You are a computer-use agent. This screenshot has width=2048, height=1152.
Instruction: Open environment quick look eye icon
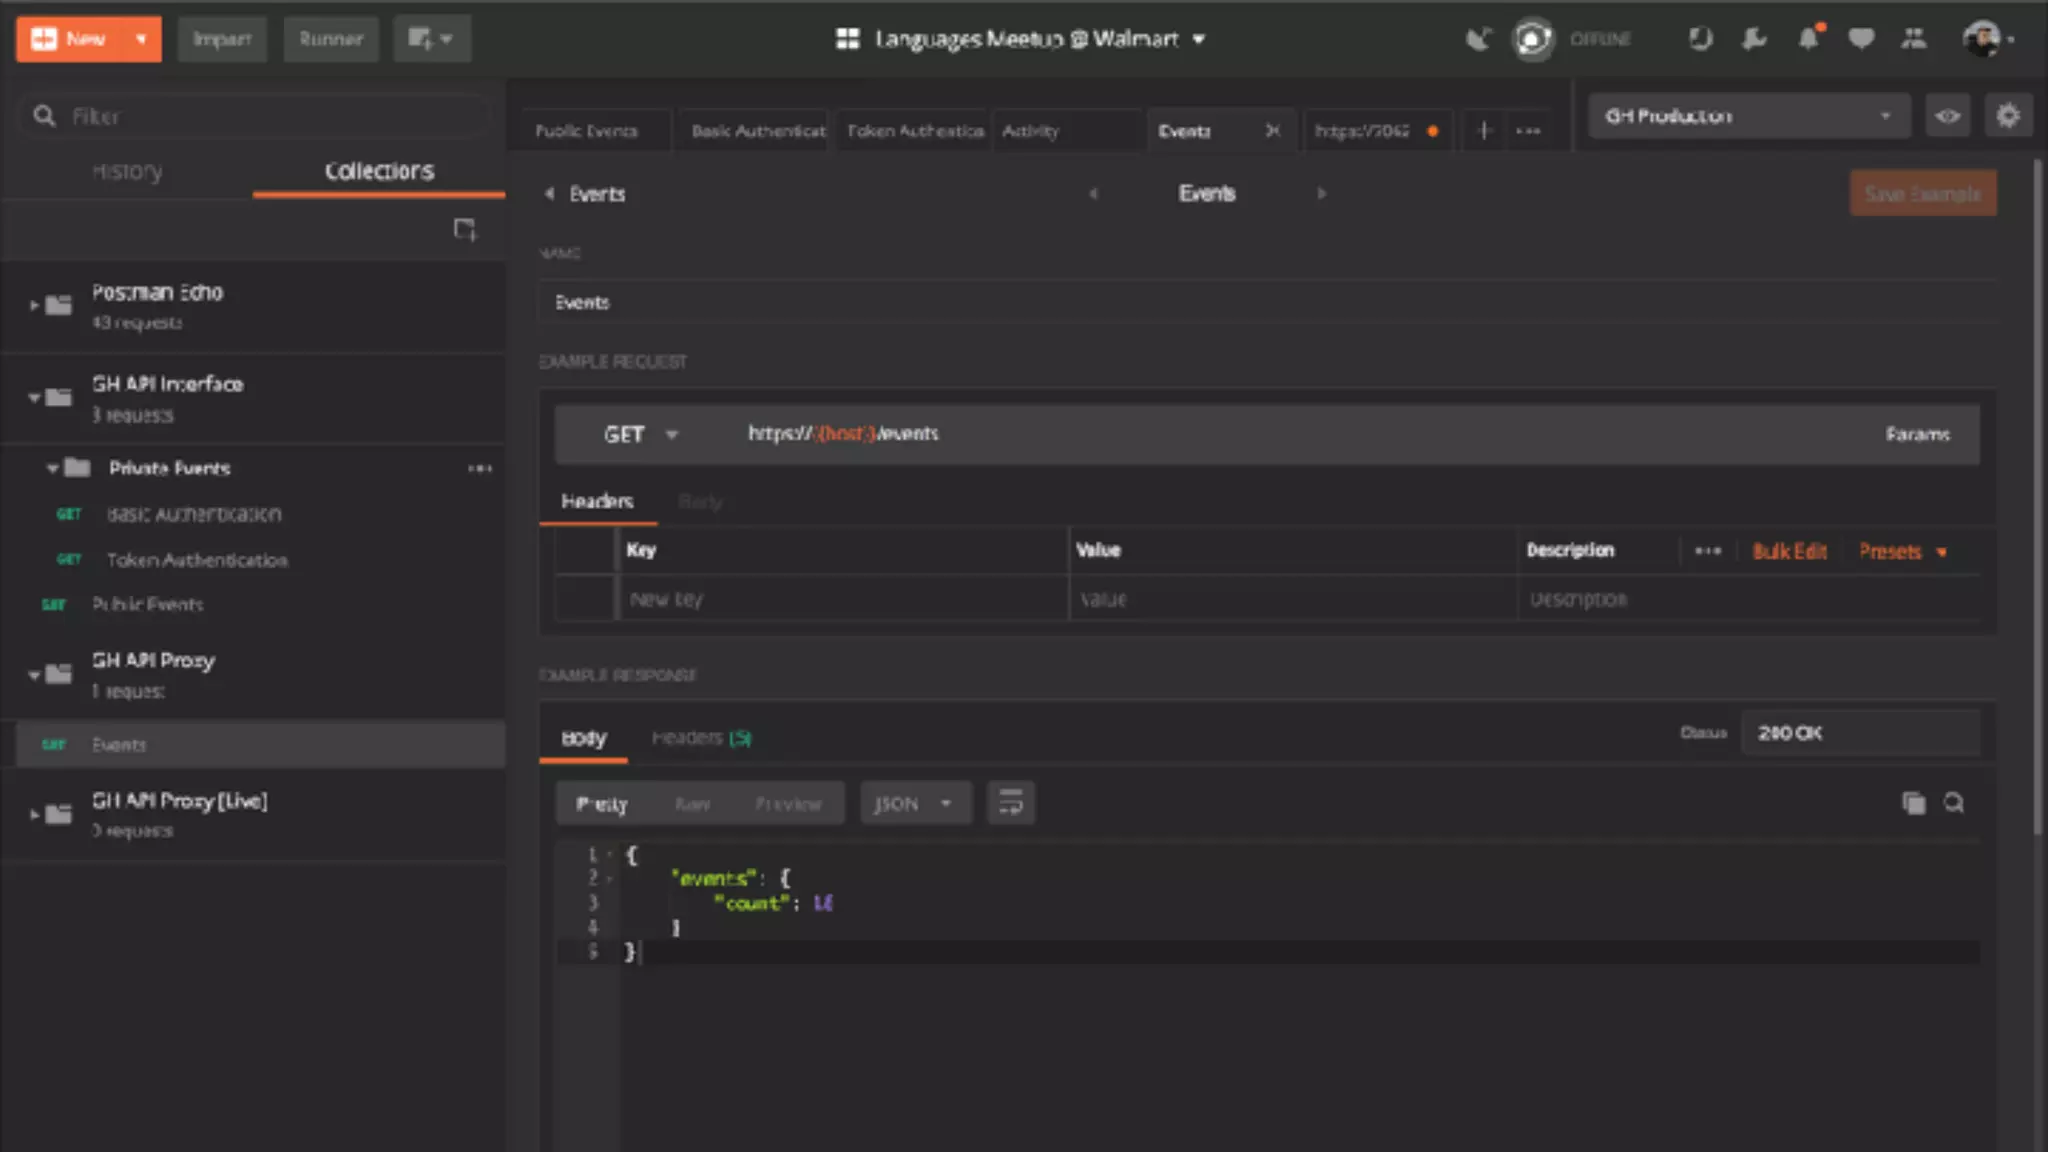click(1947, 116)
